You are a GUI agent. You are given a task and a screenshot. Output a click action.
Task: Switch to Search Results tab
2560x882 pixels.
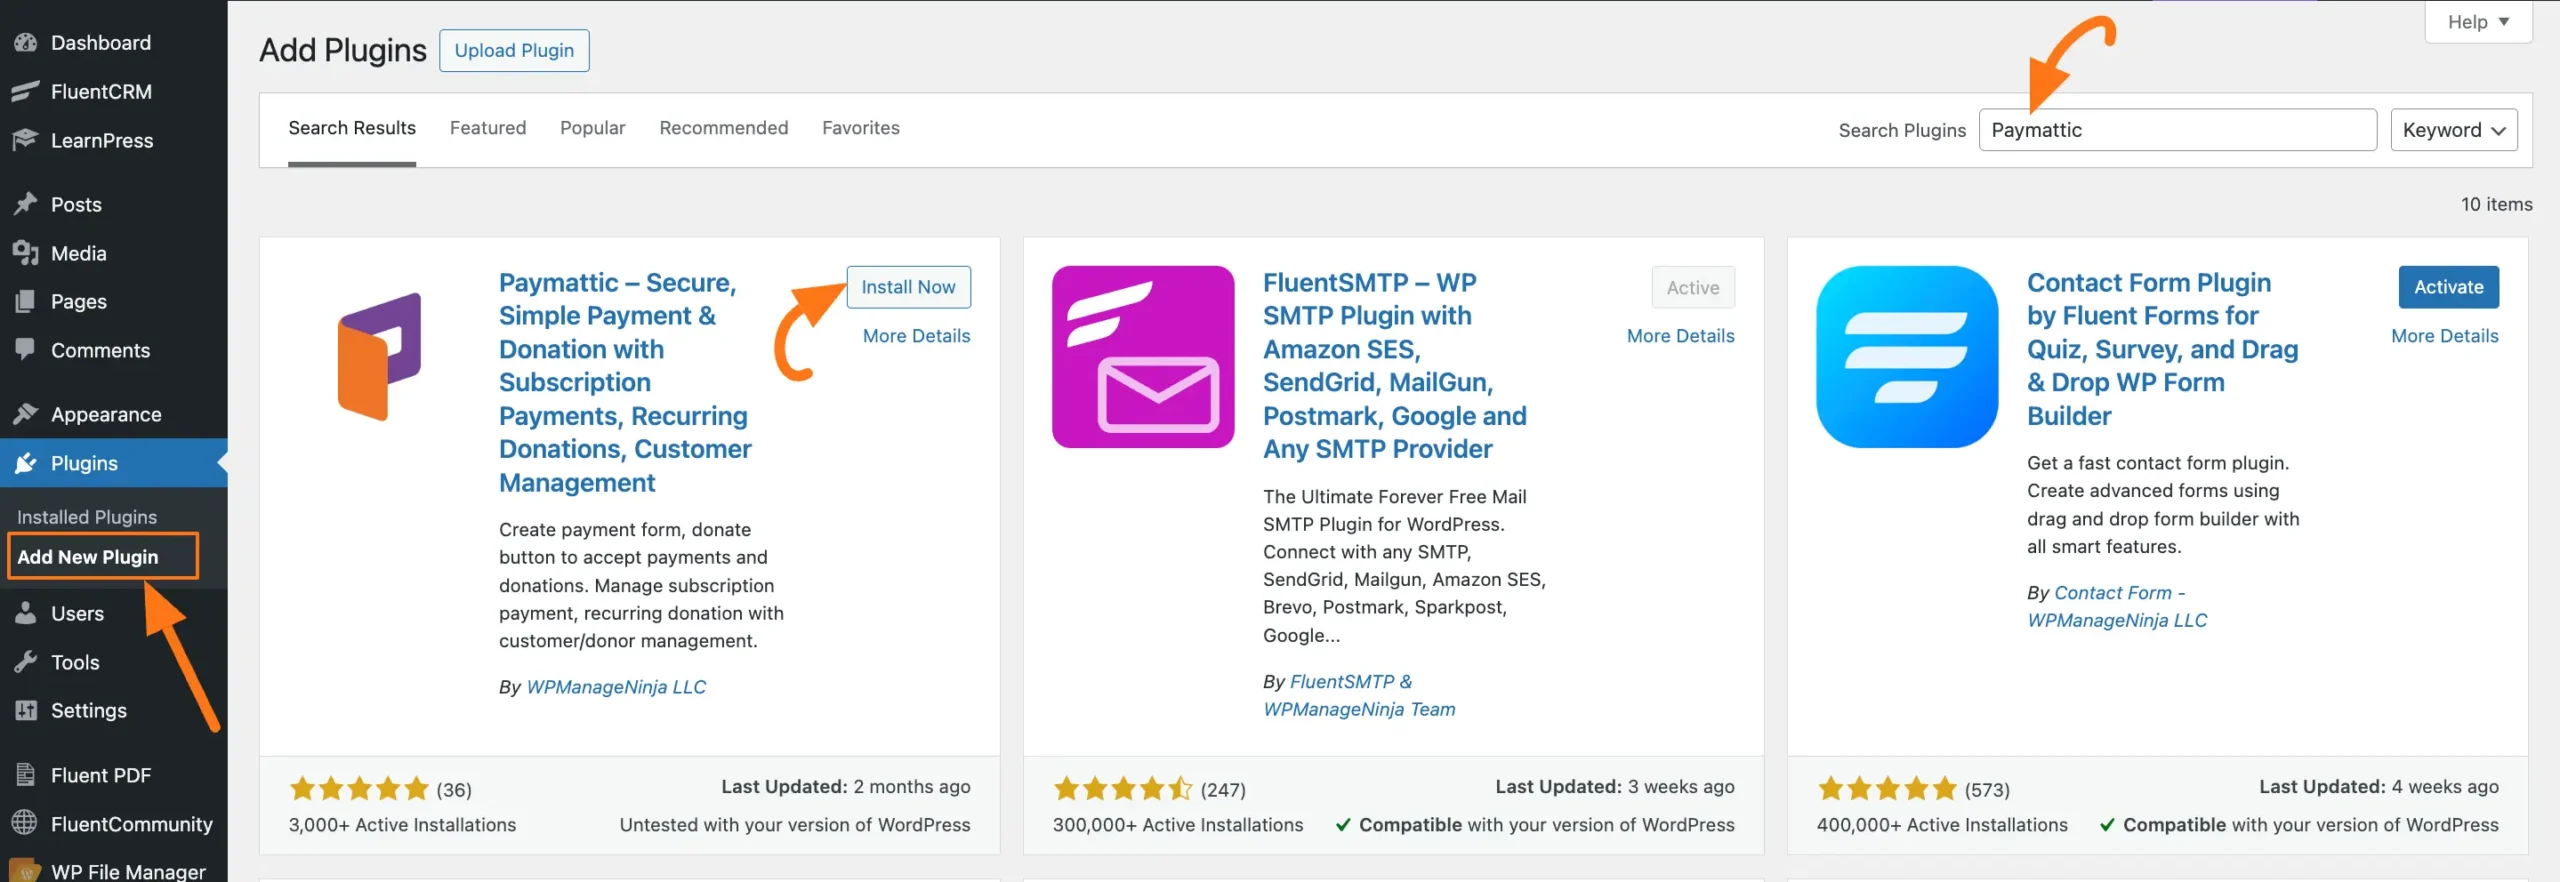tap(352, 128)
